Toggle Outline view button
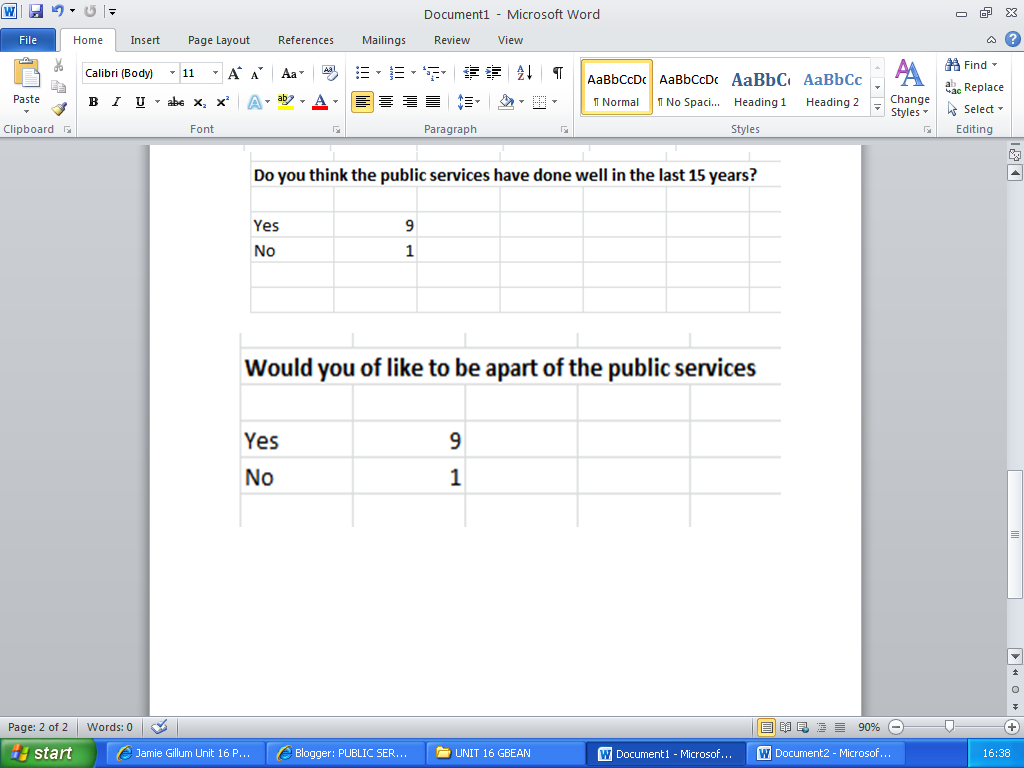 click(822, 727)
